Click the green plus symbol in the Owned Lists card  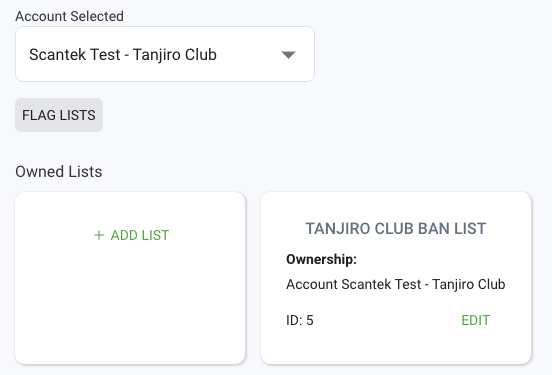pyautogui.click(x=99, y=235)
